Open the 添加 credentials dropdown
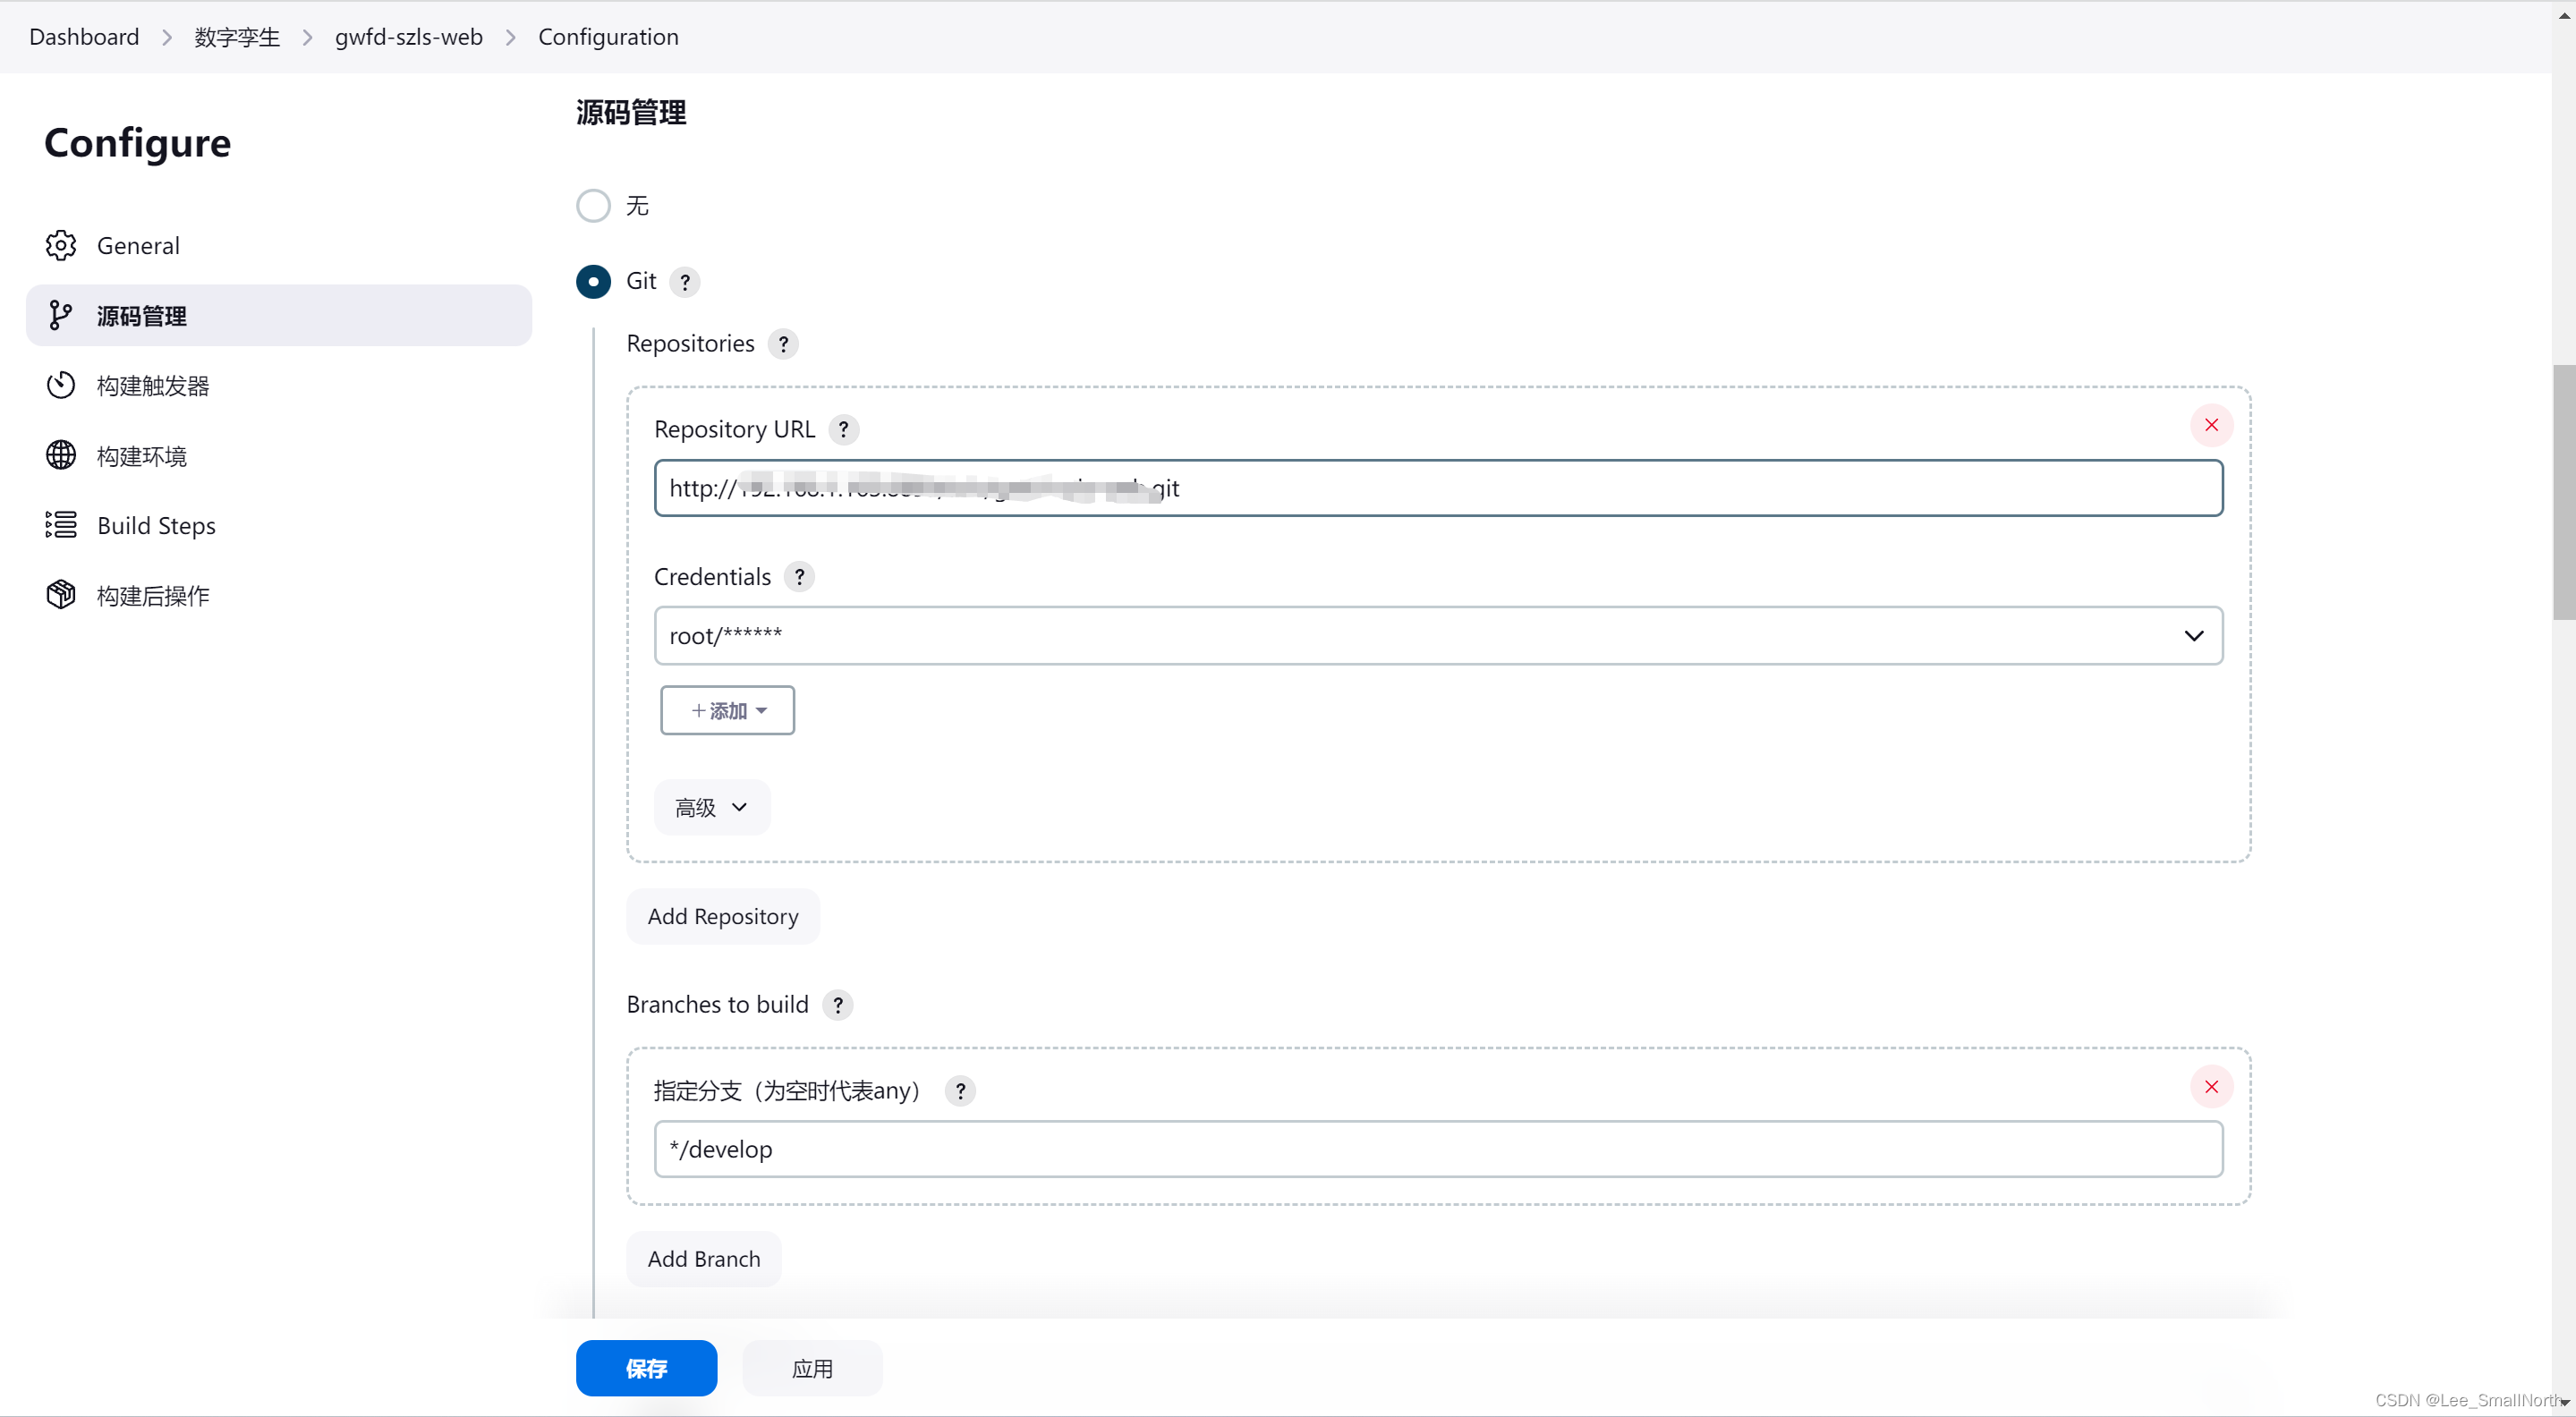The height and width of the screenshot is (1417, 2576). (x=727, y=710)
